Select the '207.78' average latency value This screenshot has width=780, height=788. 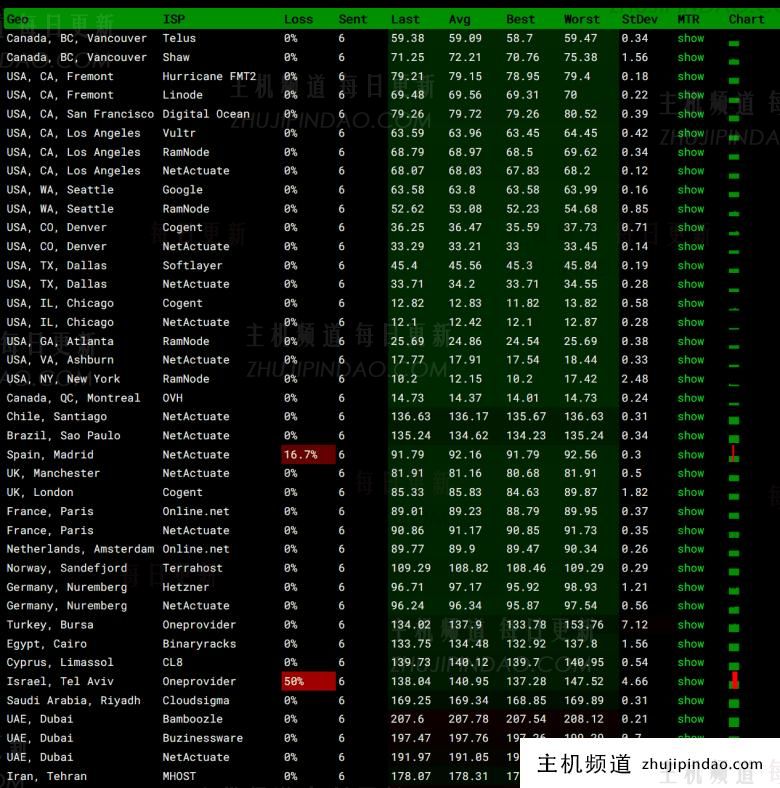click(468, 720)
